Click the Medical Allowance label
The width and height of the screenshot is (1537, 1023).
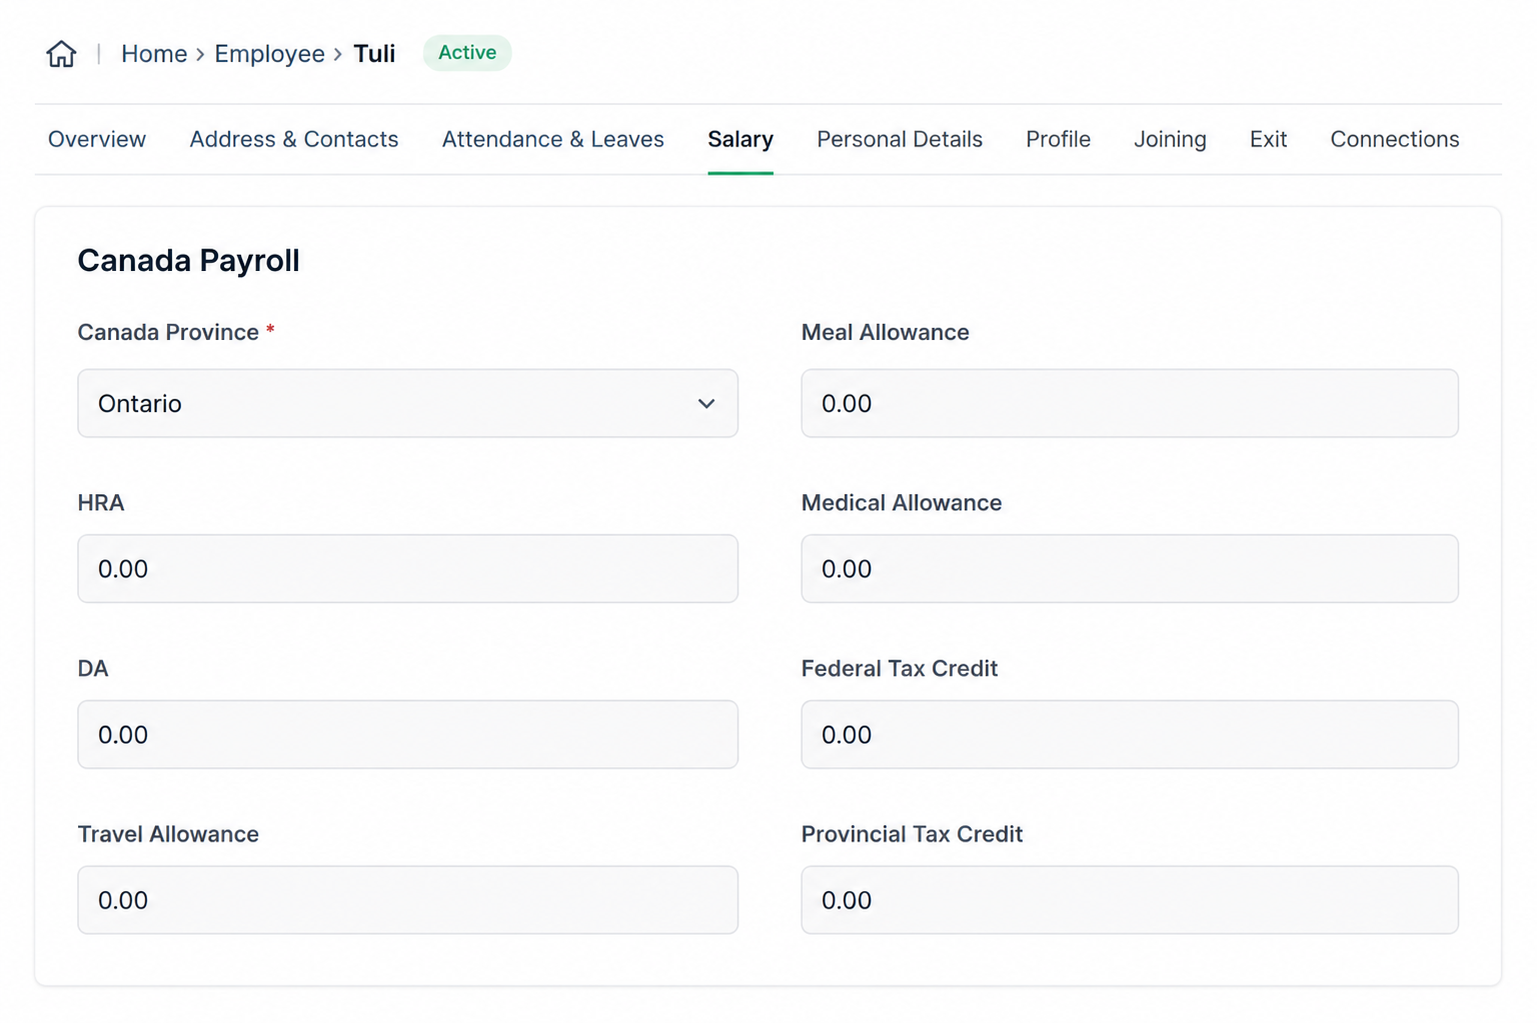click(x=901, y=502)
